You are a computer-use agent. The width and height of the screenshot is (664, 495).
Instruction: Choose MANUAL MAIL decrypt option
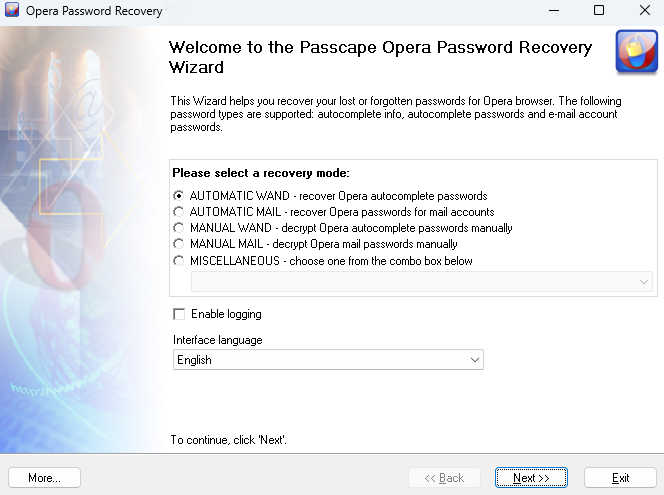coord(179,244)
